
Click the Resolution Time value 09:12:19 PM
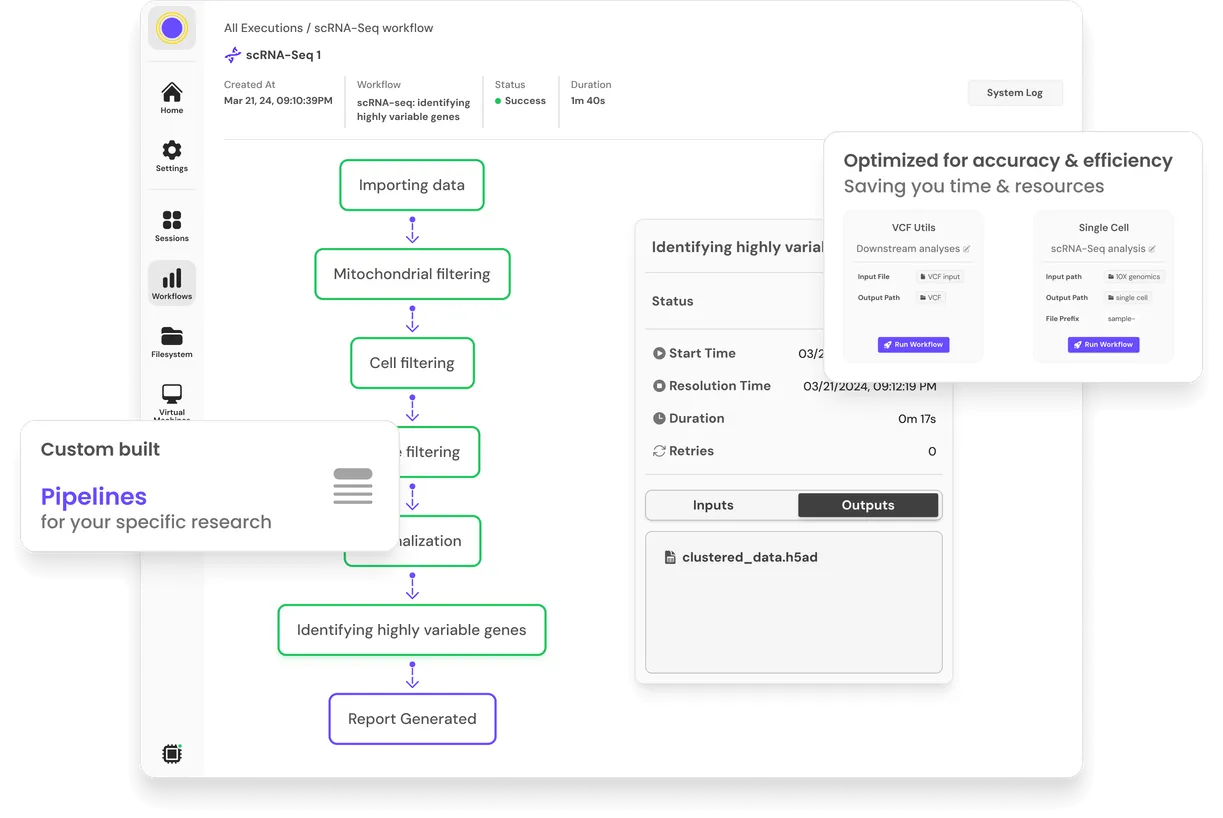[870, 386]
